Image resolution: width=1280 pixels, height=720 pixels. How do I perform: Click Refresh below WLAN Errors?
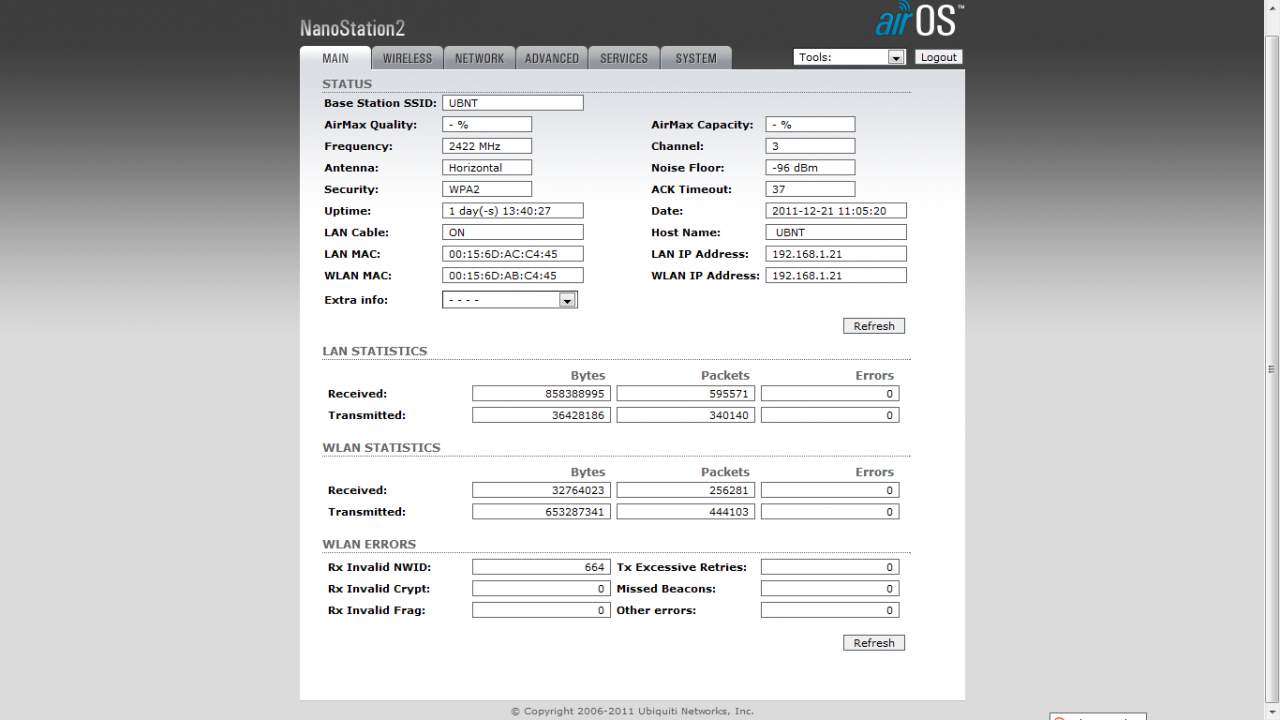pyautogui.click(x=873, y=643)
